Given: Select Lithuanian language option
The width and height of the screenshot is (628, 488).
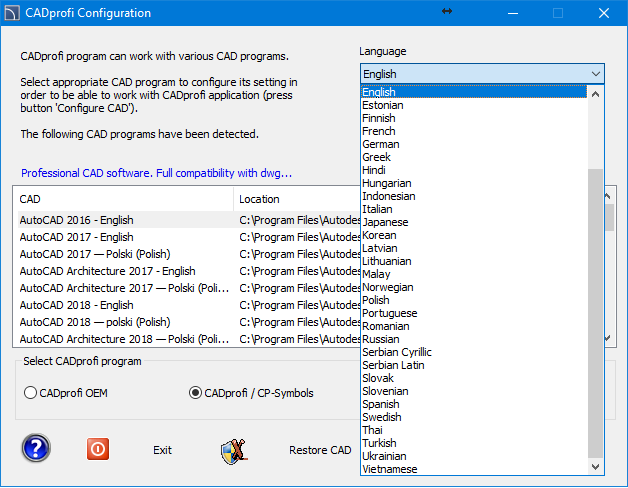Looking at the screenshot, I should [x=474, y=261].
